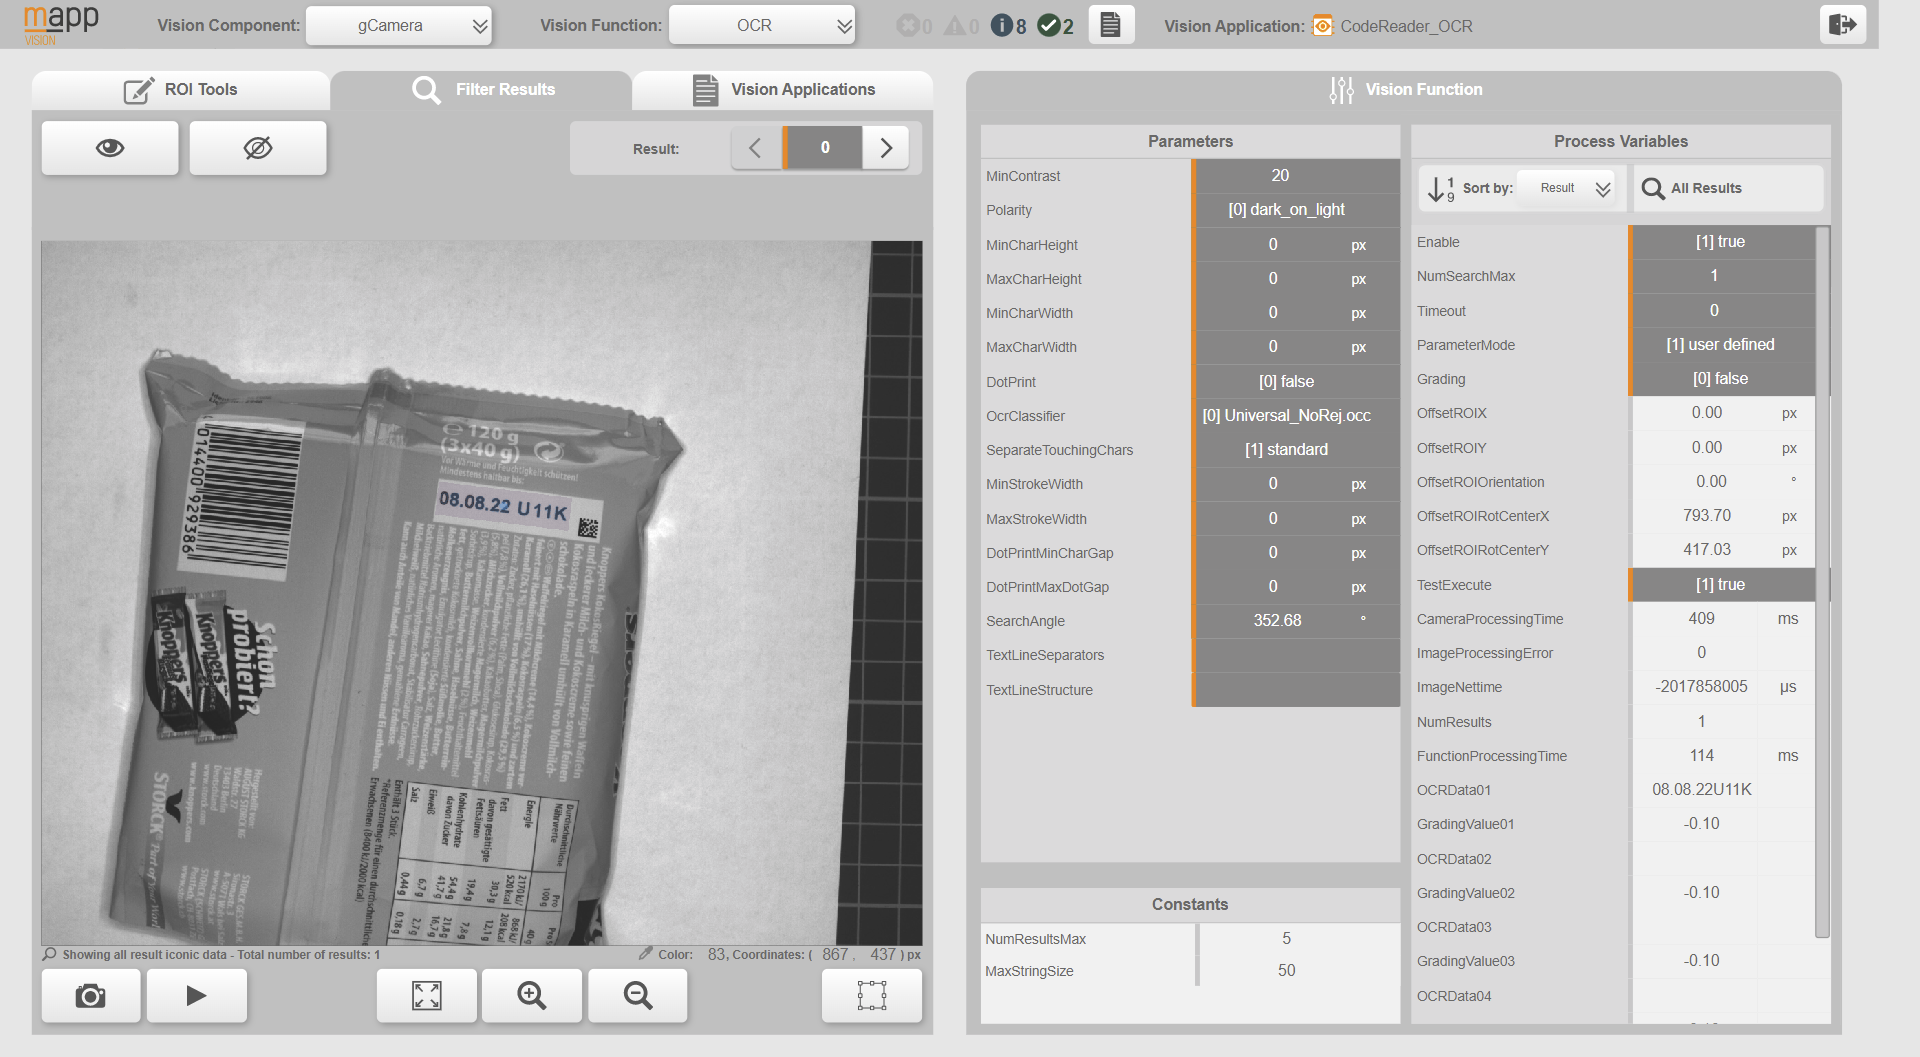Click the logout exit icon
The image size is (1920, 1057).
coord(1842,25)
